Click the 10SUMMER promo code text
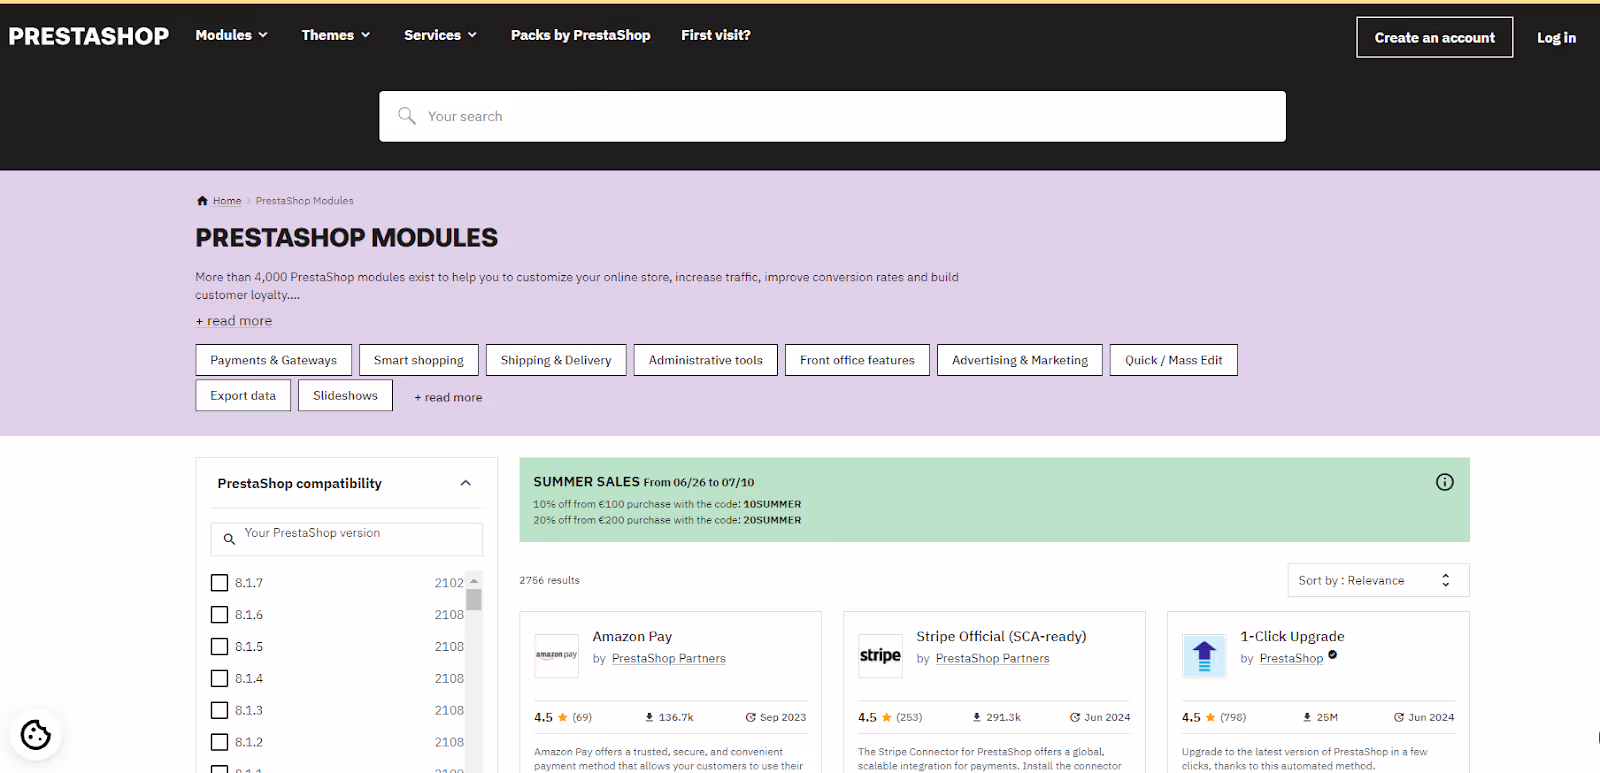This screenshot has width=1600, height=773. (772, 504)
